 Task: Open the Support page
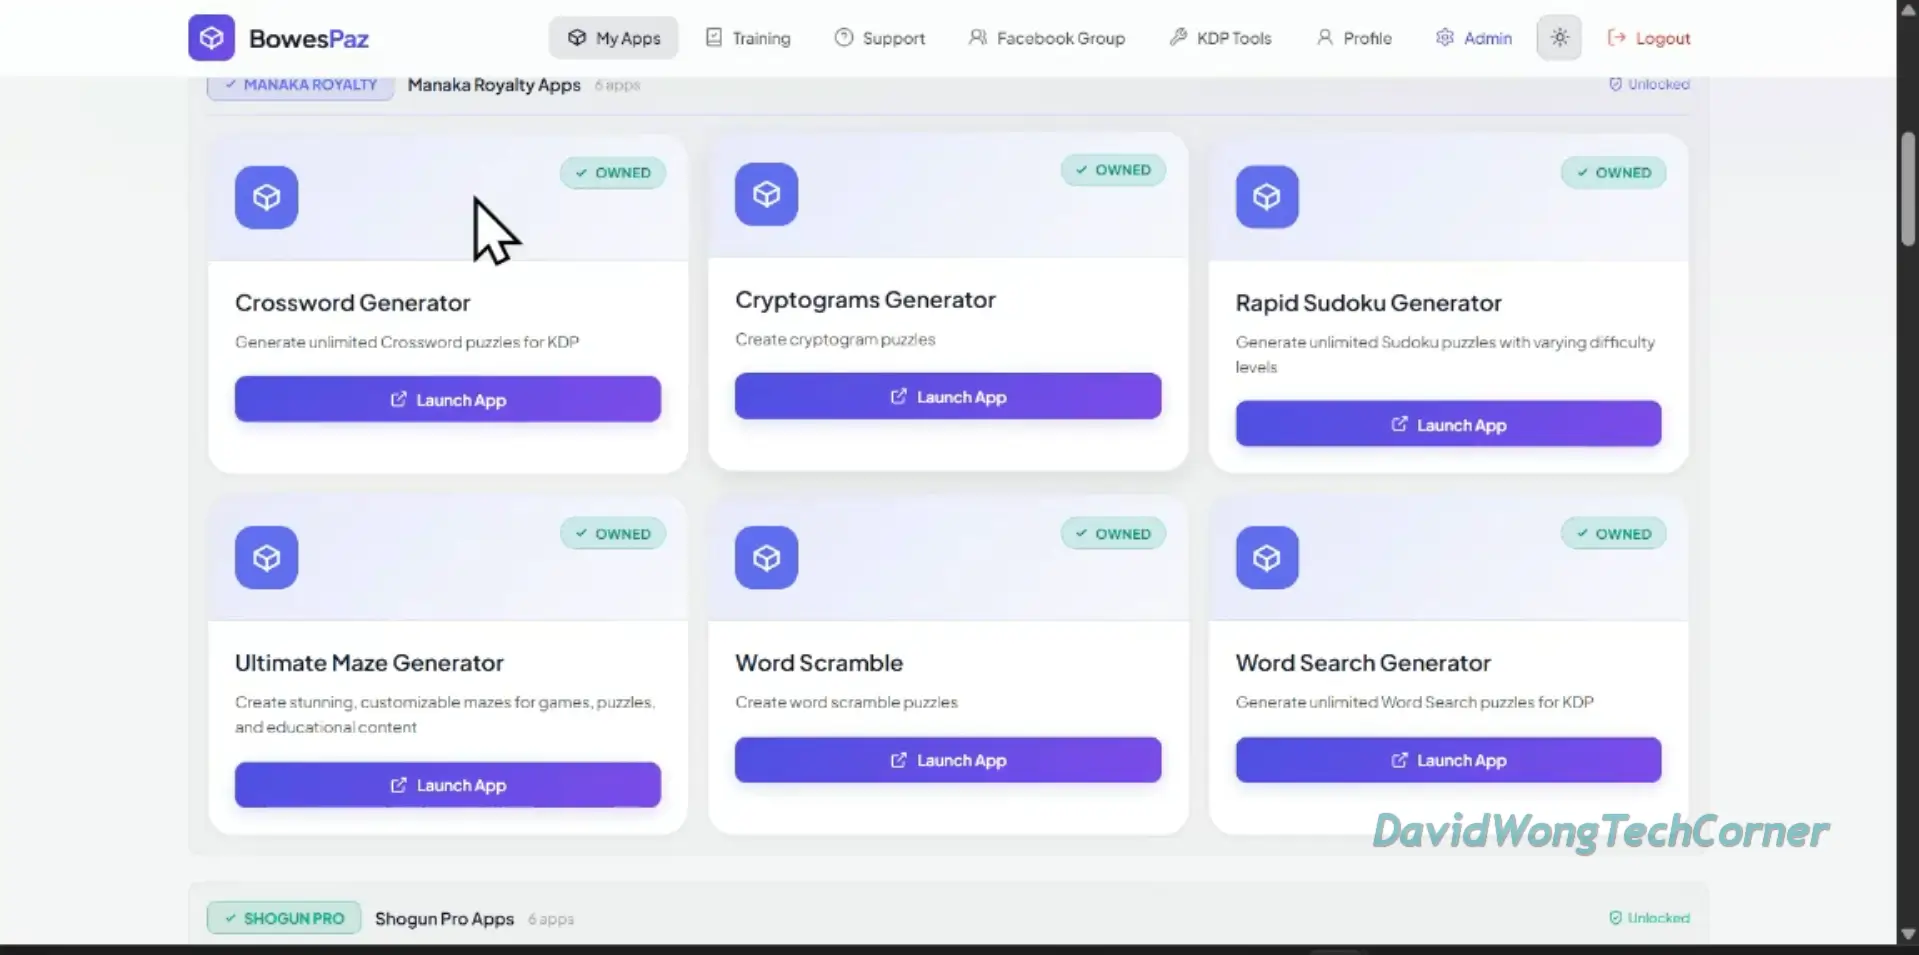tap(880, 38)
